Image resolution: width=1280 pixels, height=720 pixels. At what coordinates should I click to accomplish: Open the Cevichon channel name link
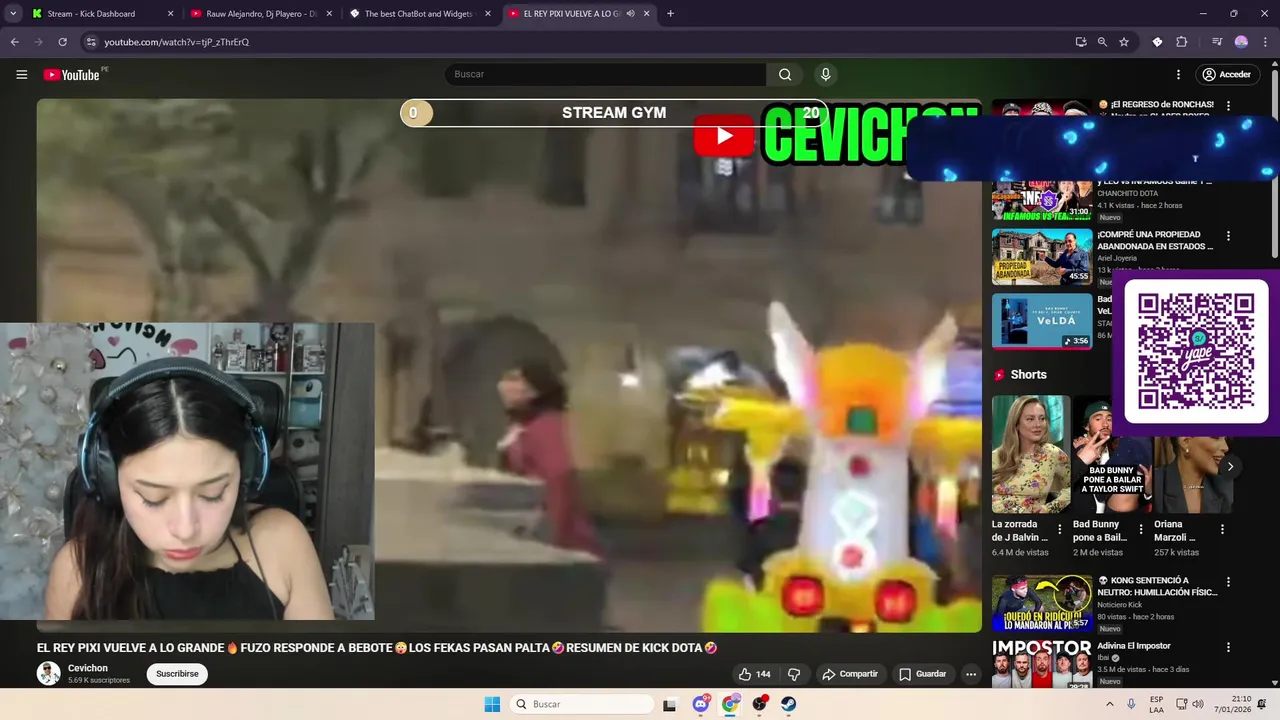[x=88, y=668]
